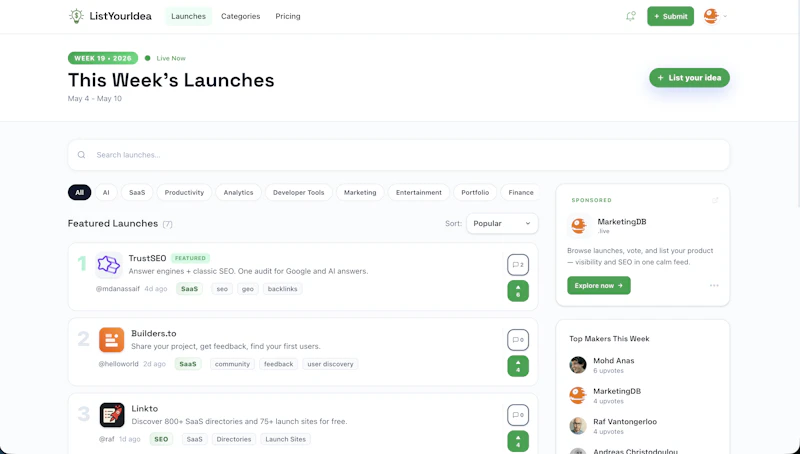Click the backlinks tag

[283, 289]
